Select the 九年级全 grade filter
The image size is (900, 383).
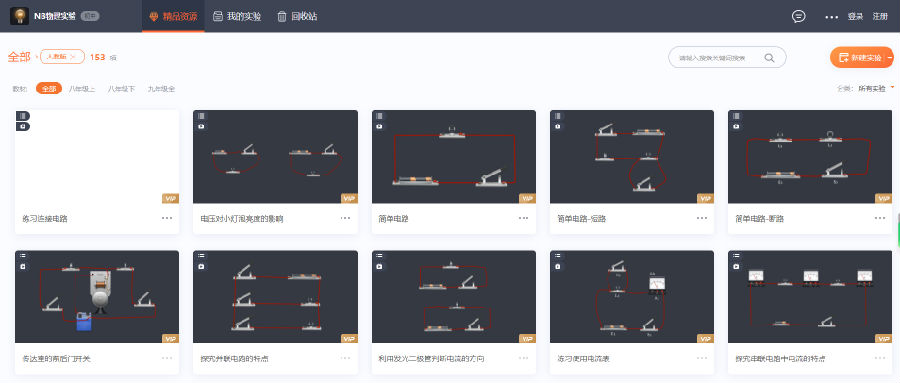click(x=161, y=89)
